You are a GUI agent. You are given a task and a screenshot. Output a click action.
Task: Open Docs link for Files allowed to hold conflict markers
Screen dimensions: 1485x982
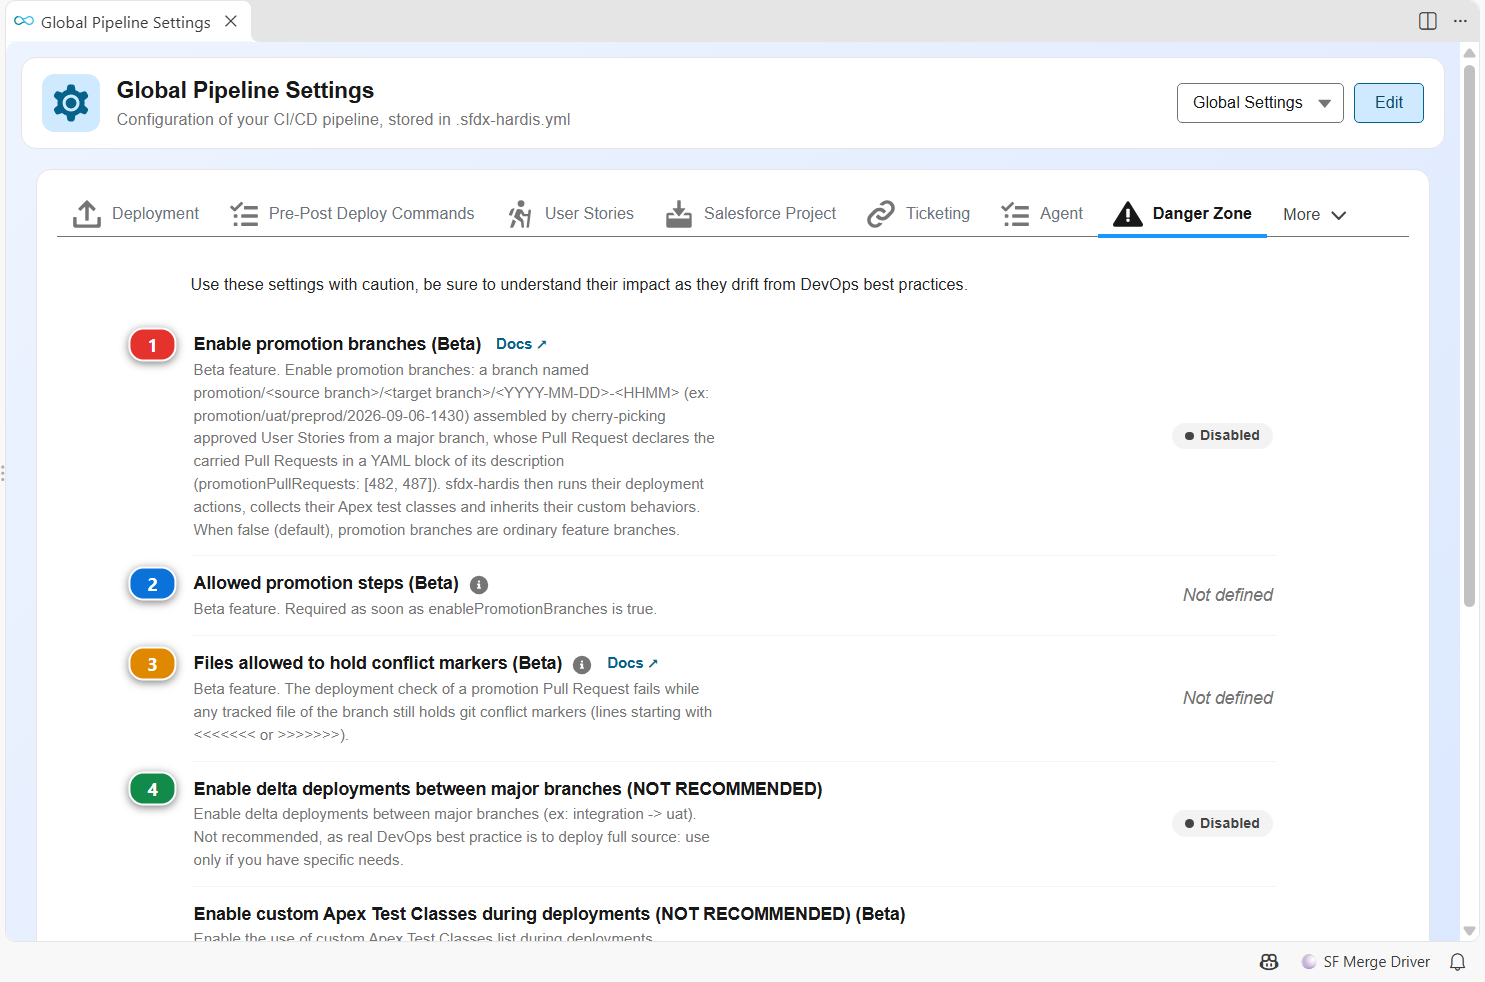[633, 663]
